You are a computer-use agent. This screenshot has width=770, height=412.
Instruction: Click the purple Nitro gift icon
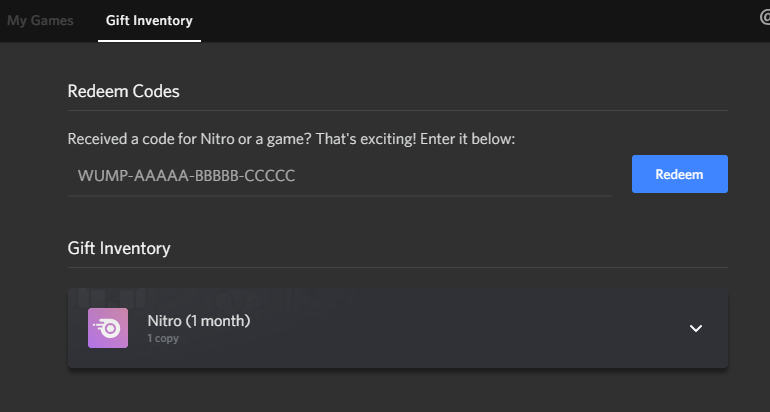tap(108, 328)
